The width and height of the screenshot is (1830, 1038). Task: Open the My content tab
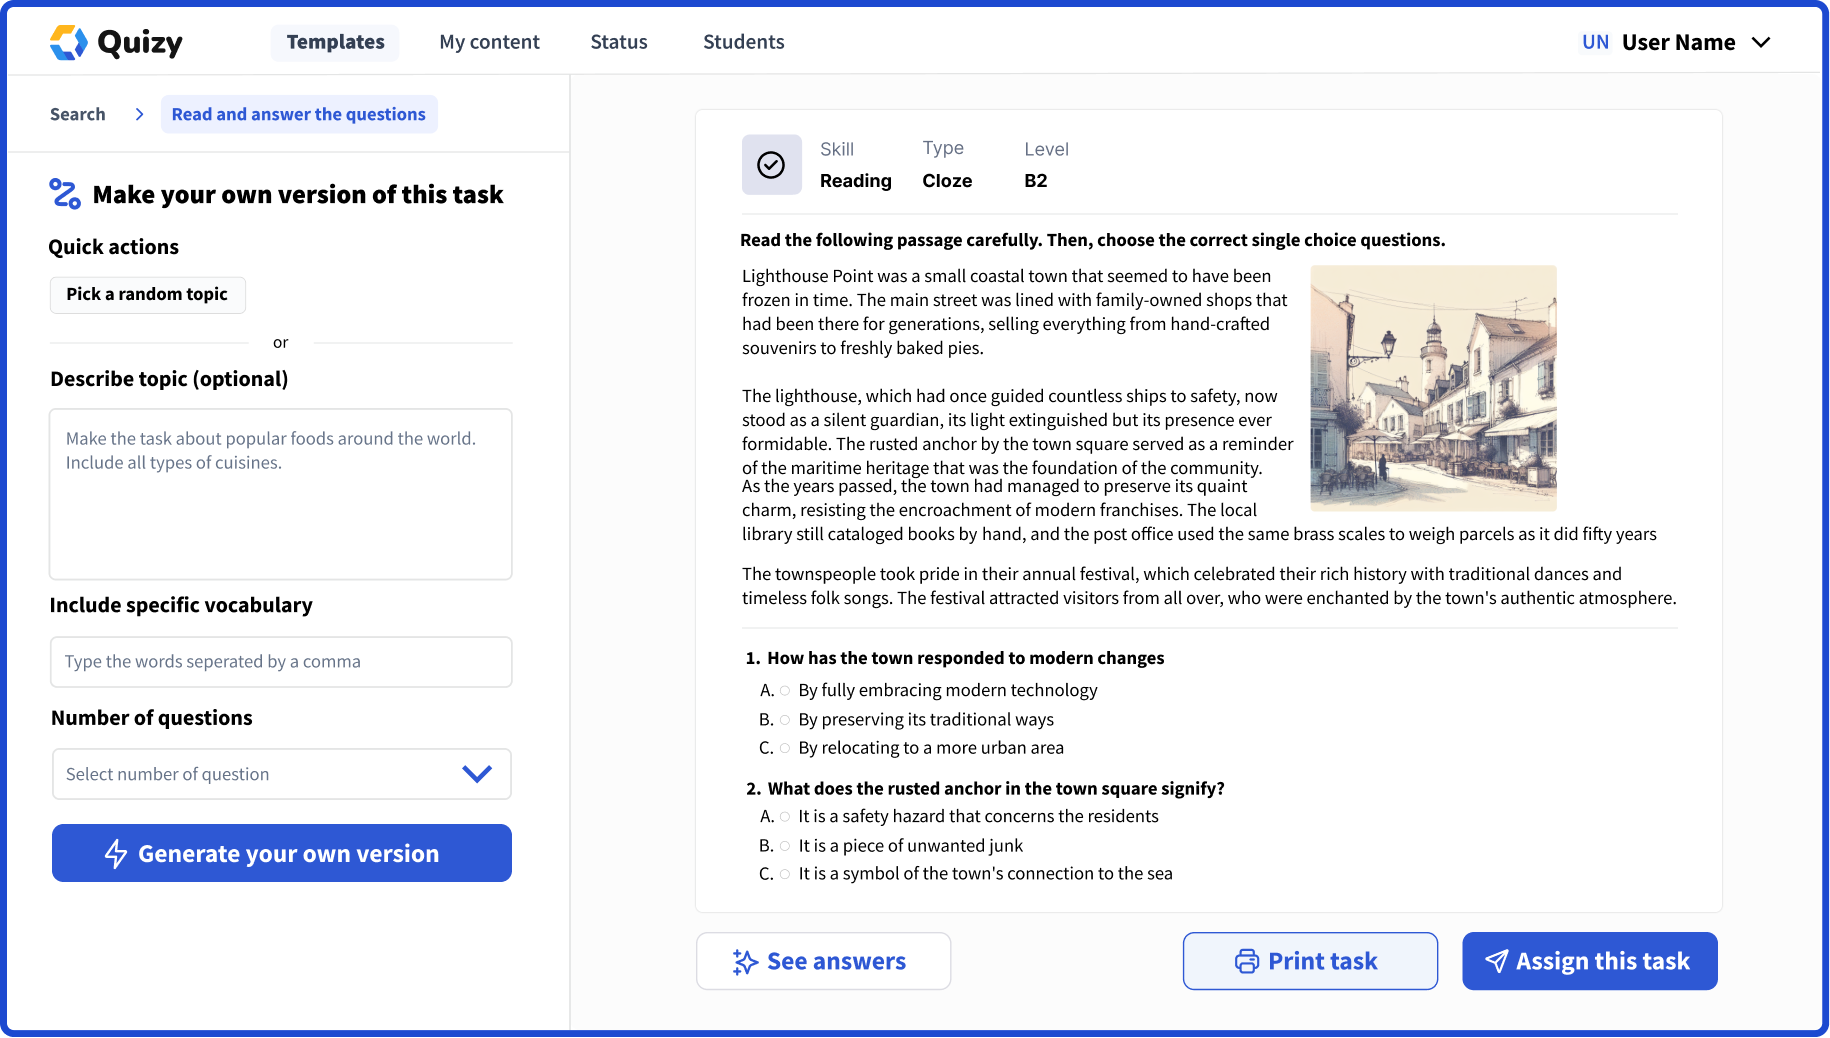pyautogui.click(x=489, y=42)
